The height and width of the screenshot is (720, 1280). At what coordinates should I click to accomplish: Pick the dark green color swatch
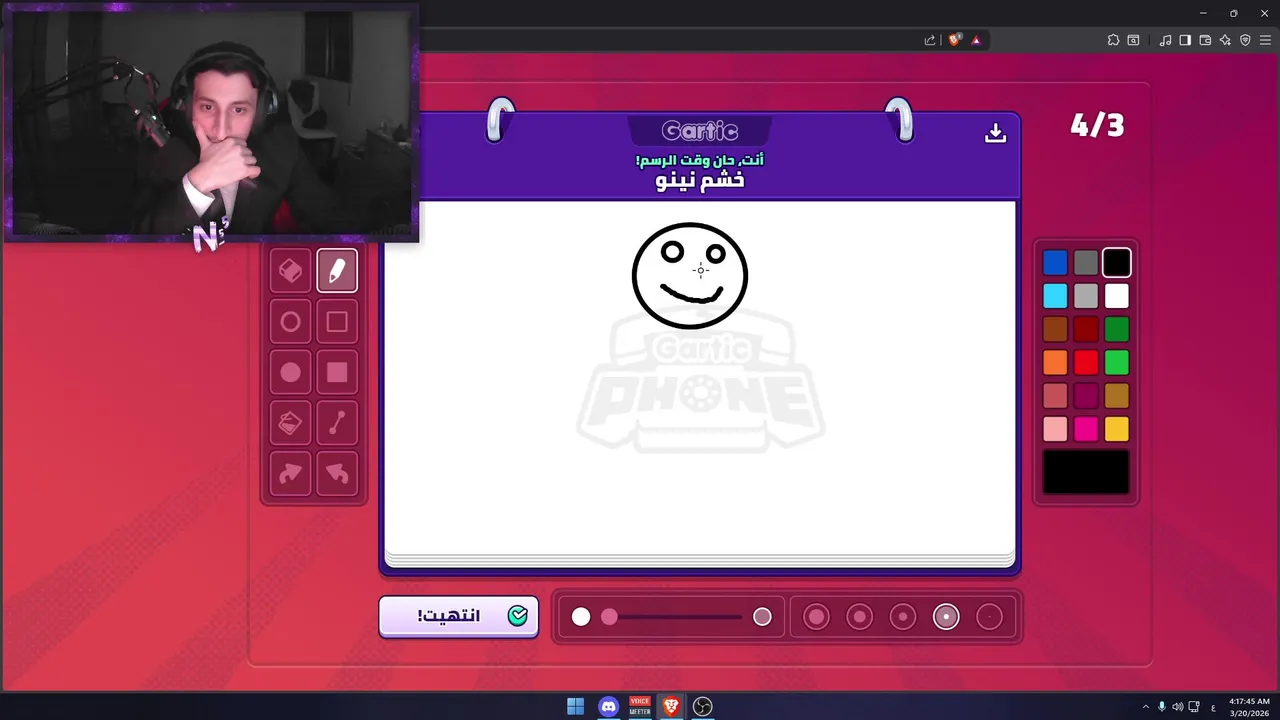(1117, 329)
